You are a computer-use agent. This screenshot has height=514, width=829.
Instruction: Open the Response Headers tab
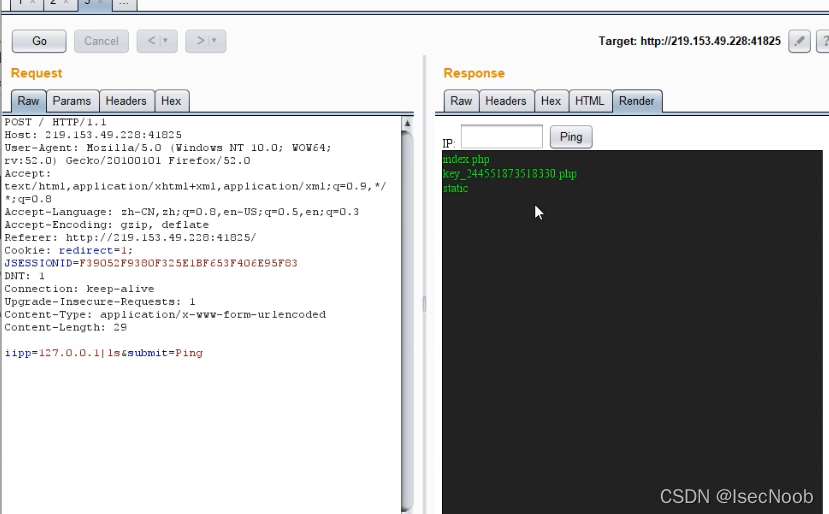point(506,101)
